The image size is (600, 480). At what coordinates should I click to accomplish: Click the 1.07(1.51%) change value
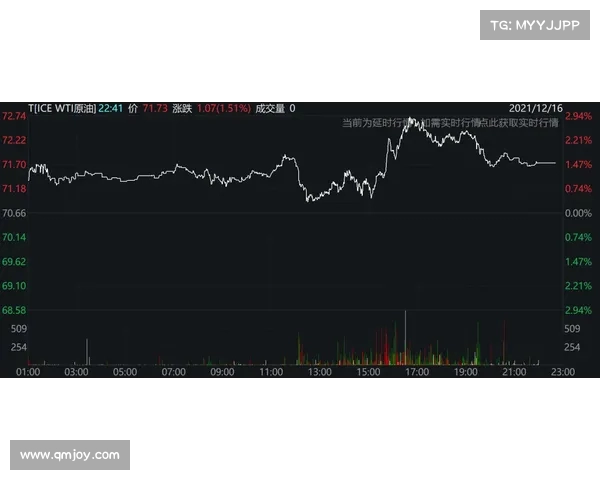223,108
